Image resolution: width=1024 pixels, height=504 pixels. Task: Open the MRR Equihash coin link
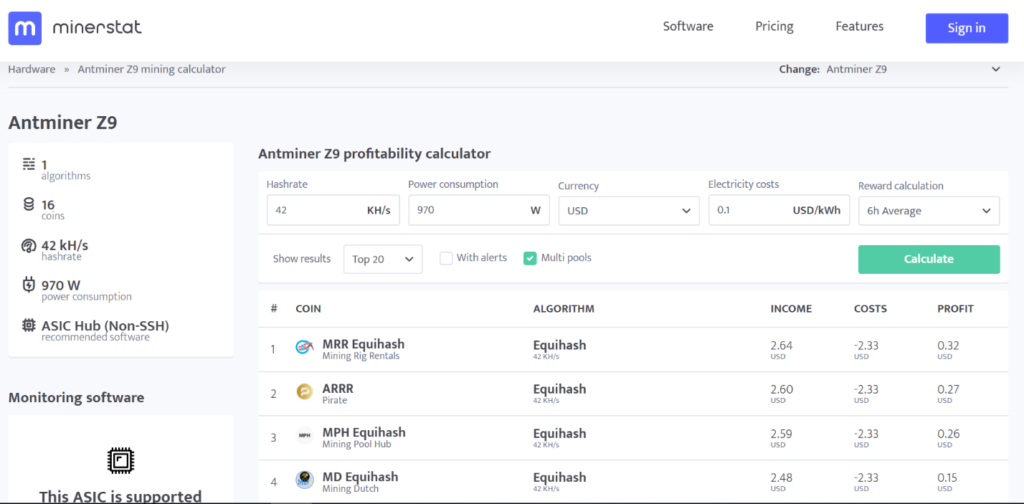click(364, 345)
